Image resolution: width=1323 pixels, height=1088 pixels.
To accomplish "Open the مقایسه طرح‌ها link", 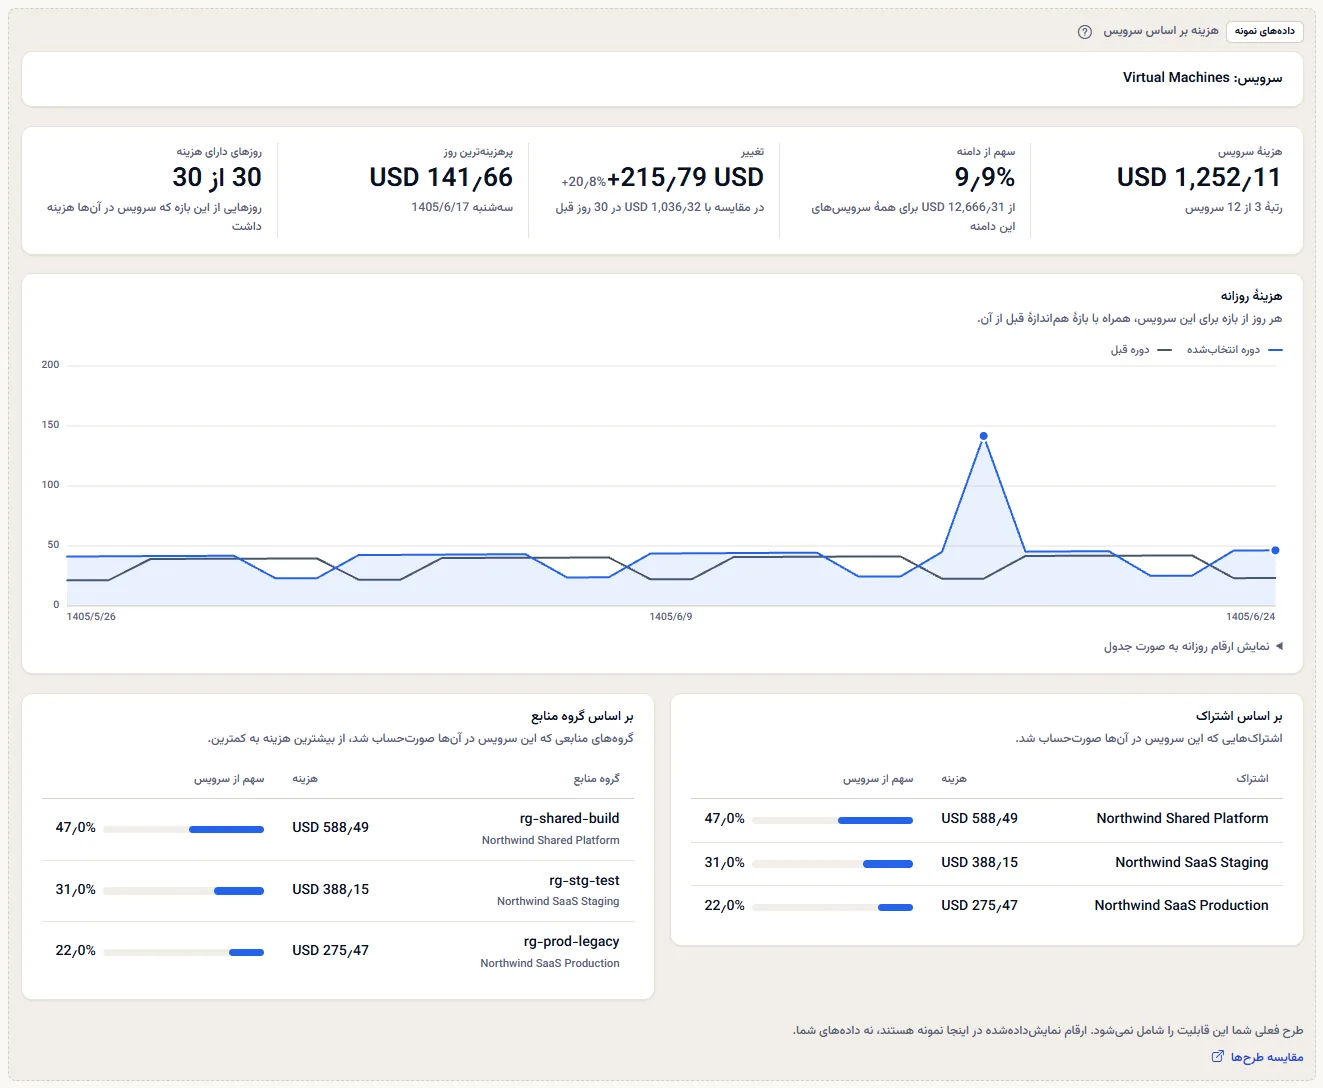I will (x=1267, y=1057).
